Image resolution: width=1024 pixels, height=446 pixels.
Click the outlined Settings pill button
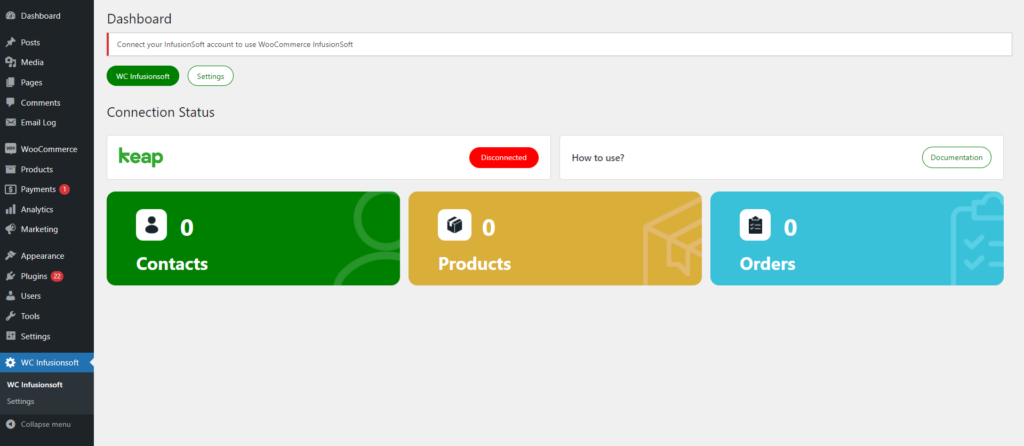click(x=210, y=76)
